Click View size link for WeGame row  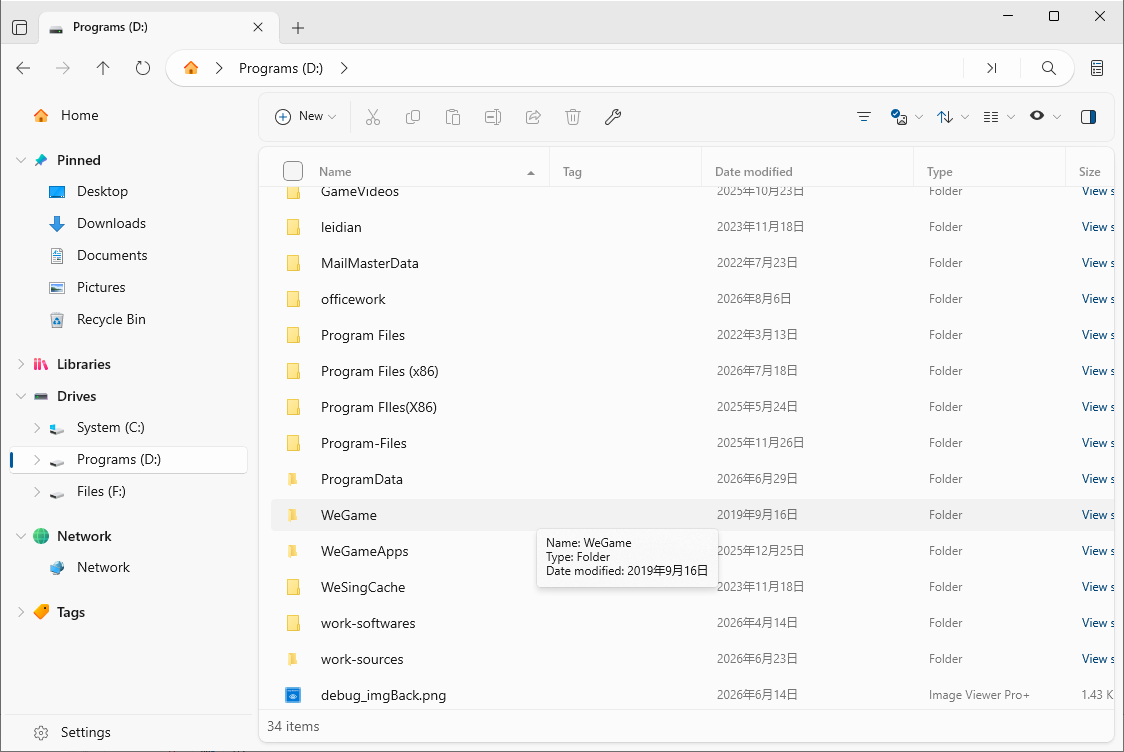[x=1097, y=515]
